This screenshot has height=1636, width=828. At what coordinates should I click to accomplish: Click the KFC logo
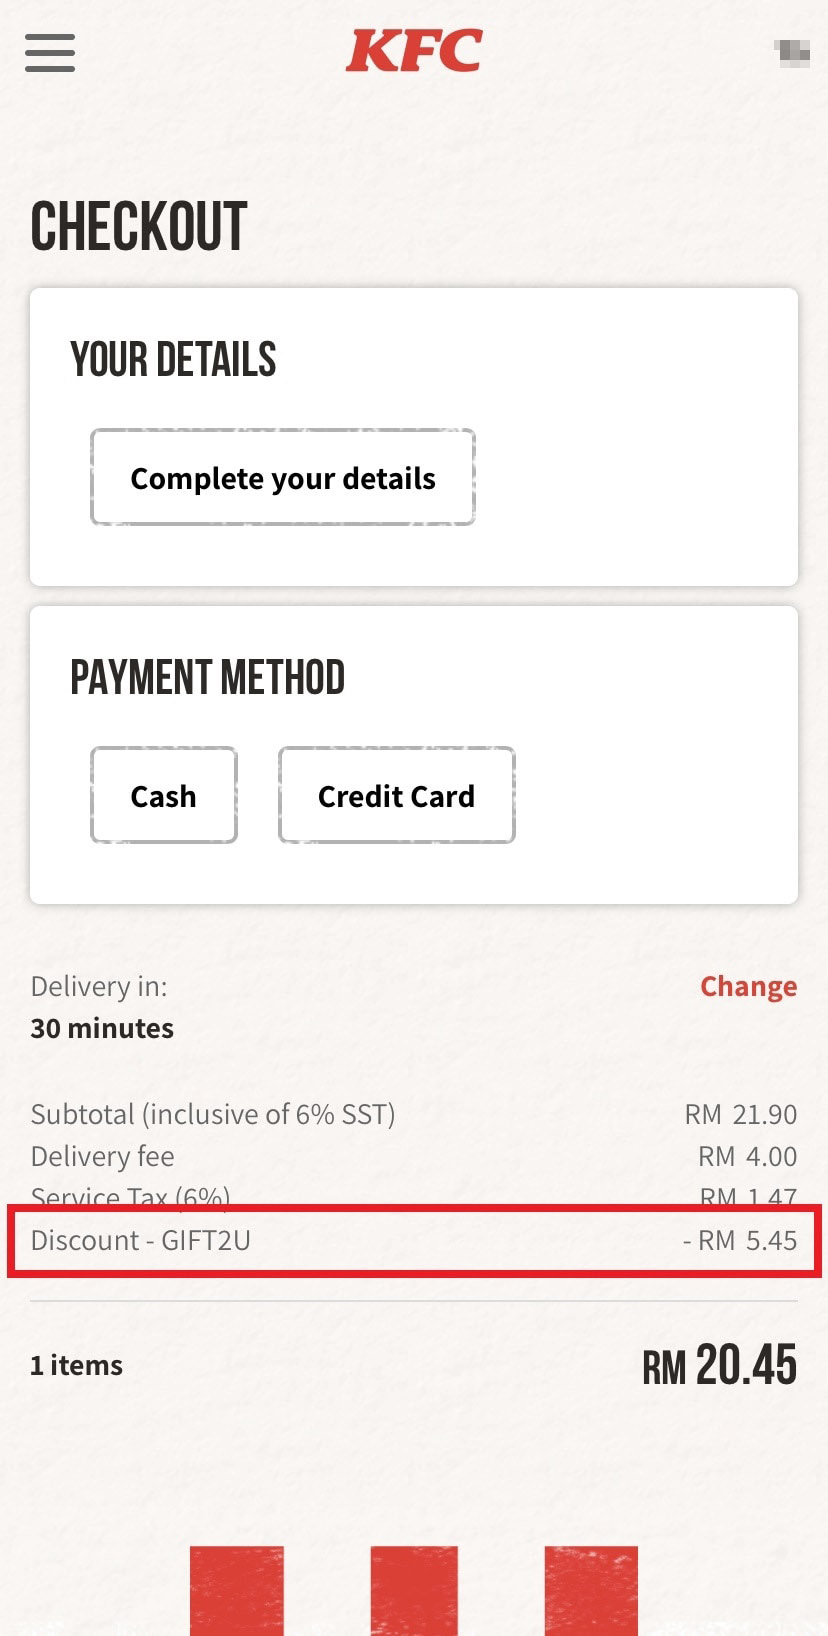point(414,50)
